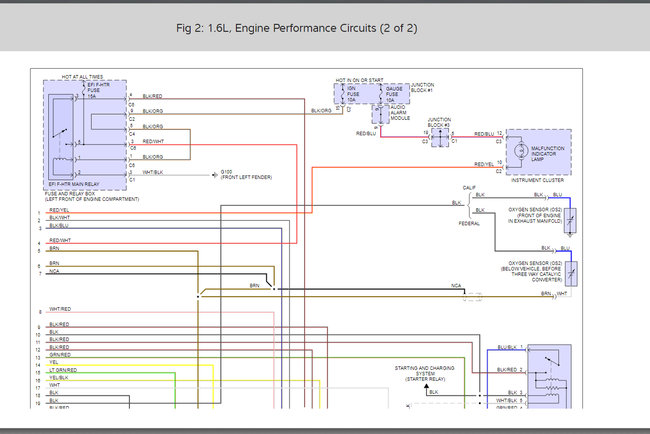Click the 'INSTRUMENT CLUSTER' label
650x434 pixels.
point(537,180)
